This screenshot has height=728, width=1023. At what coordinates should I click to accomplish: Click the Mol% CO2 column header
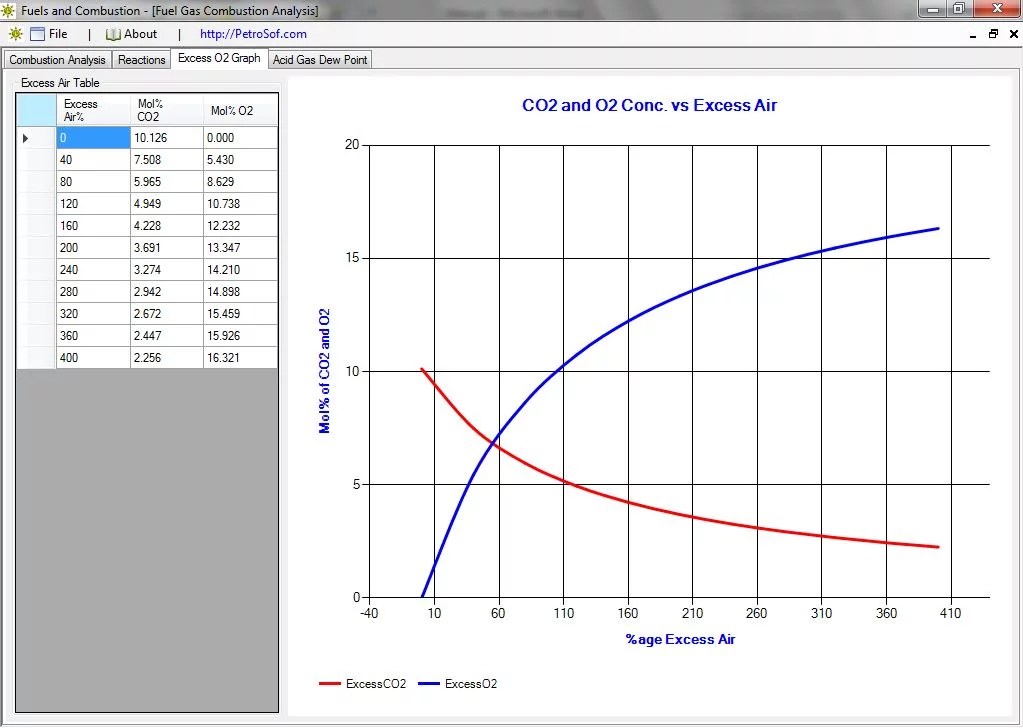coord(165,108)
